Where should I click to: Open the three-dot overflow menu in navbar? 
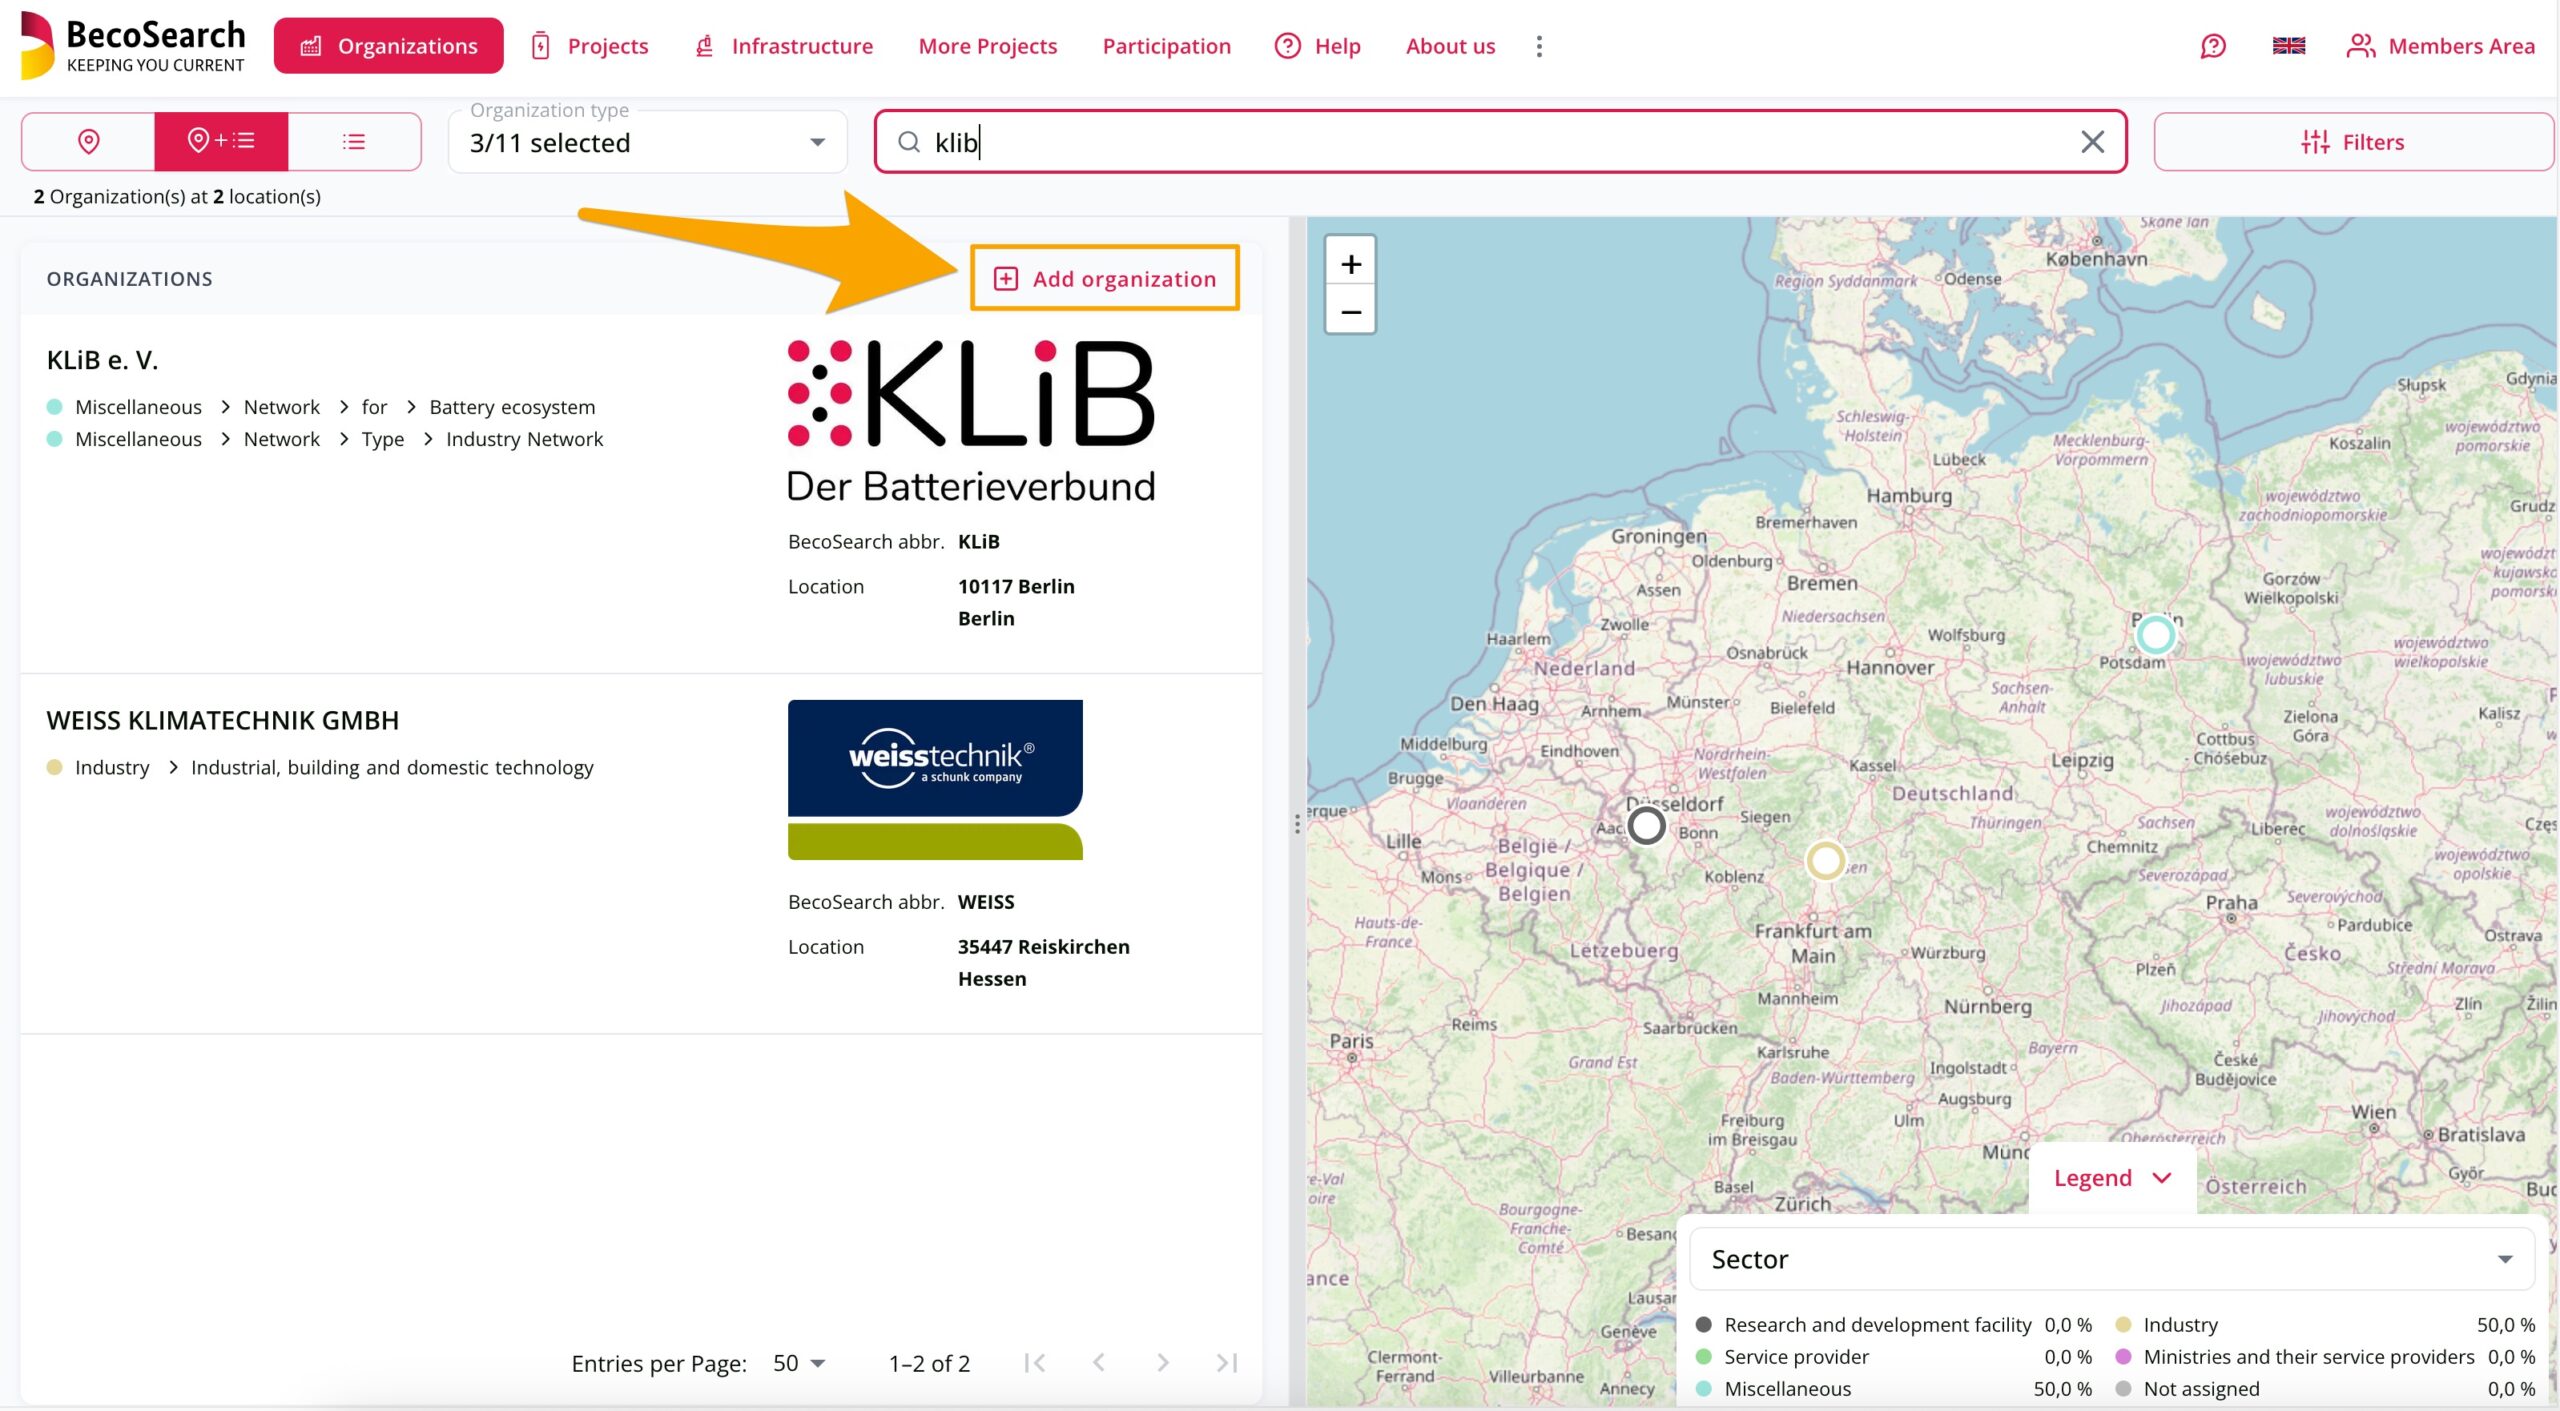point(1539,46)
